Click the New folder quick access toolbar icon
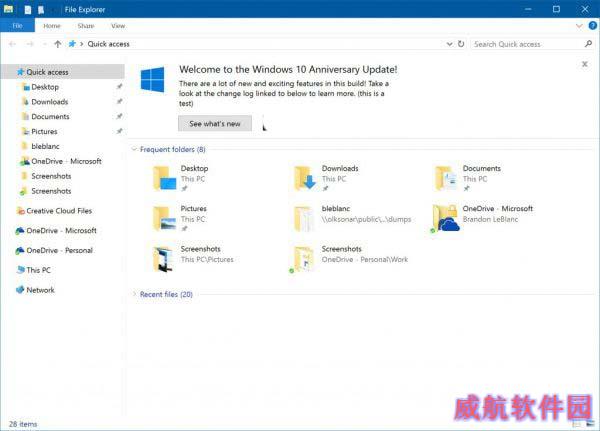 coord(41,10)
